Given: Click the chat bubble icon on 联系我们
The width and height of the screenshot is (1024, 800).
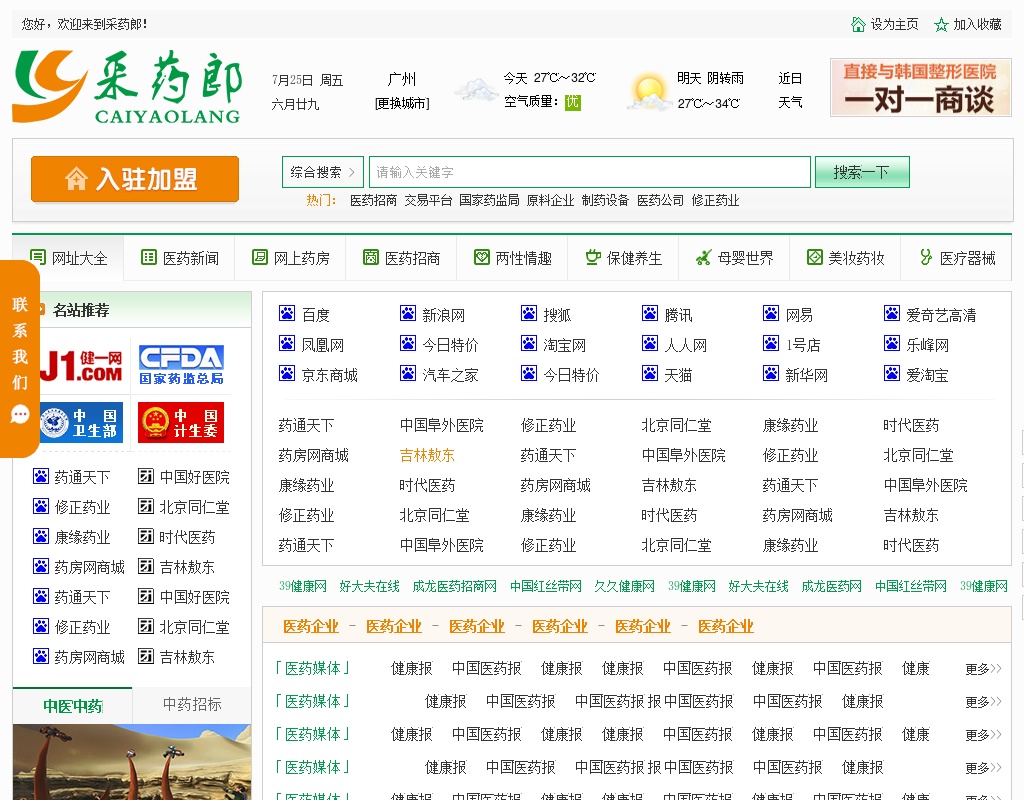Looking at the screenshot, I should click(x=20, y=414).
